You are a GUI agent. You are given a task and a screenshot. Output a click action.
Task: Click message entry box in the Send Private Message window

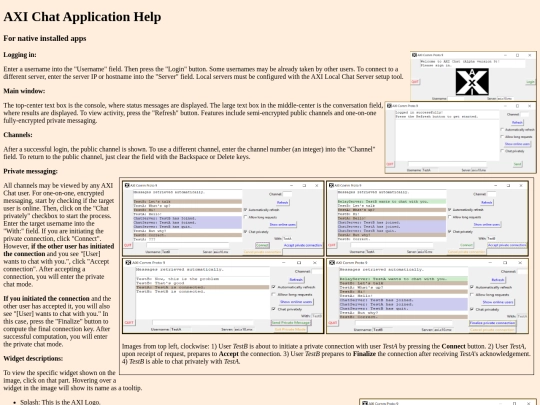click(x=203, y=323)
